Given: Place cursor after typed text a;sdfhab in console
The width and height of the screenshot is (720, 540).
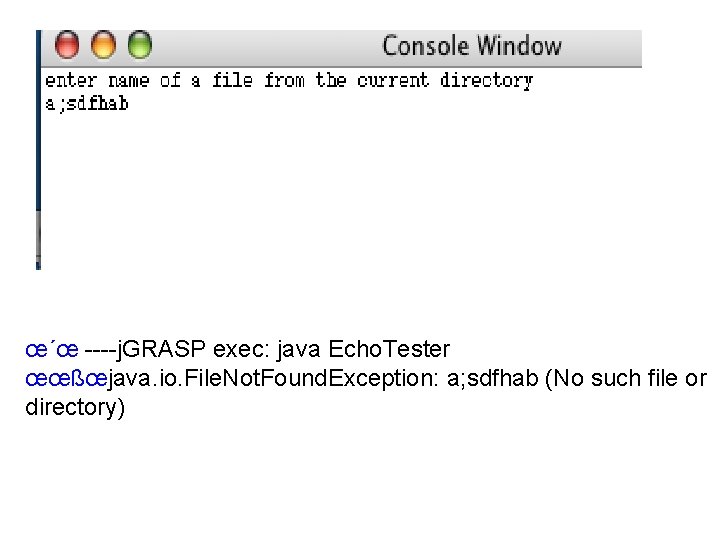Looking at the screenshot, I should click(x=130, y=104).
